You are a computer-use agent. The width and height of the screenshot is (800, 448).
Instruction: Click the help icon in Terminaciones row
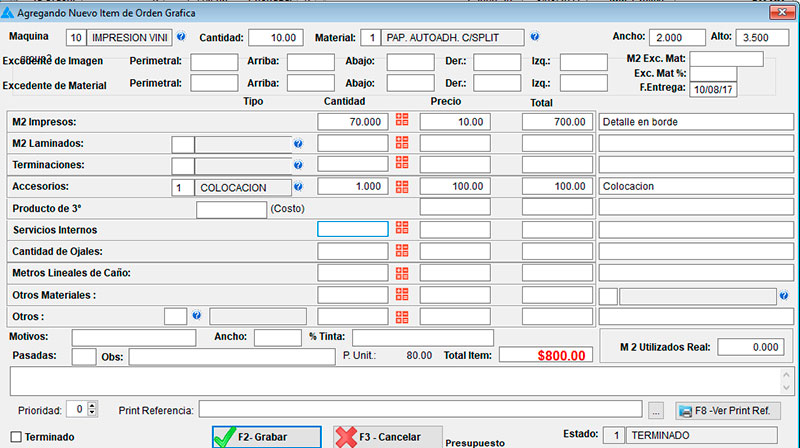point(298,164)
